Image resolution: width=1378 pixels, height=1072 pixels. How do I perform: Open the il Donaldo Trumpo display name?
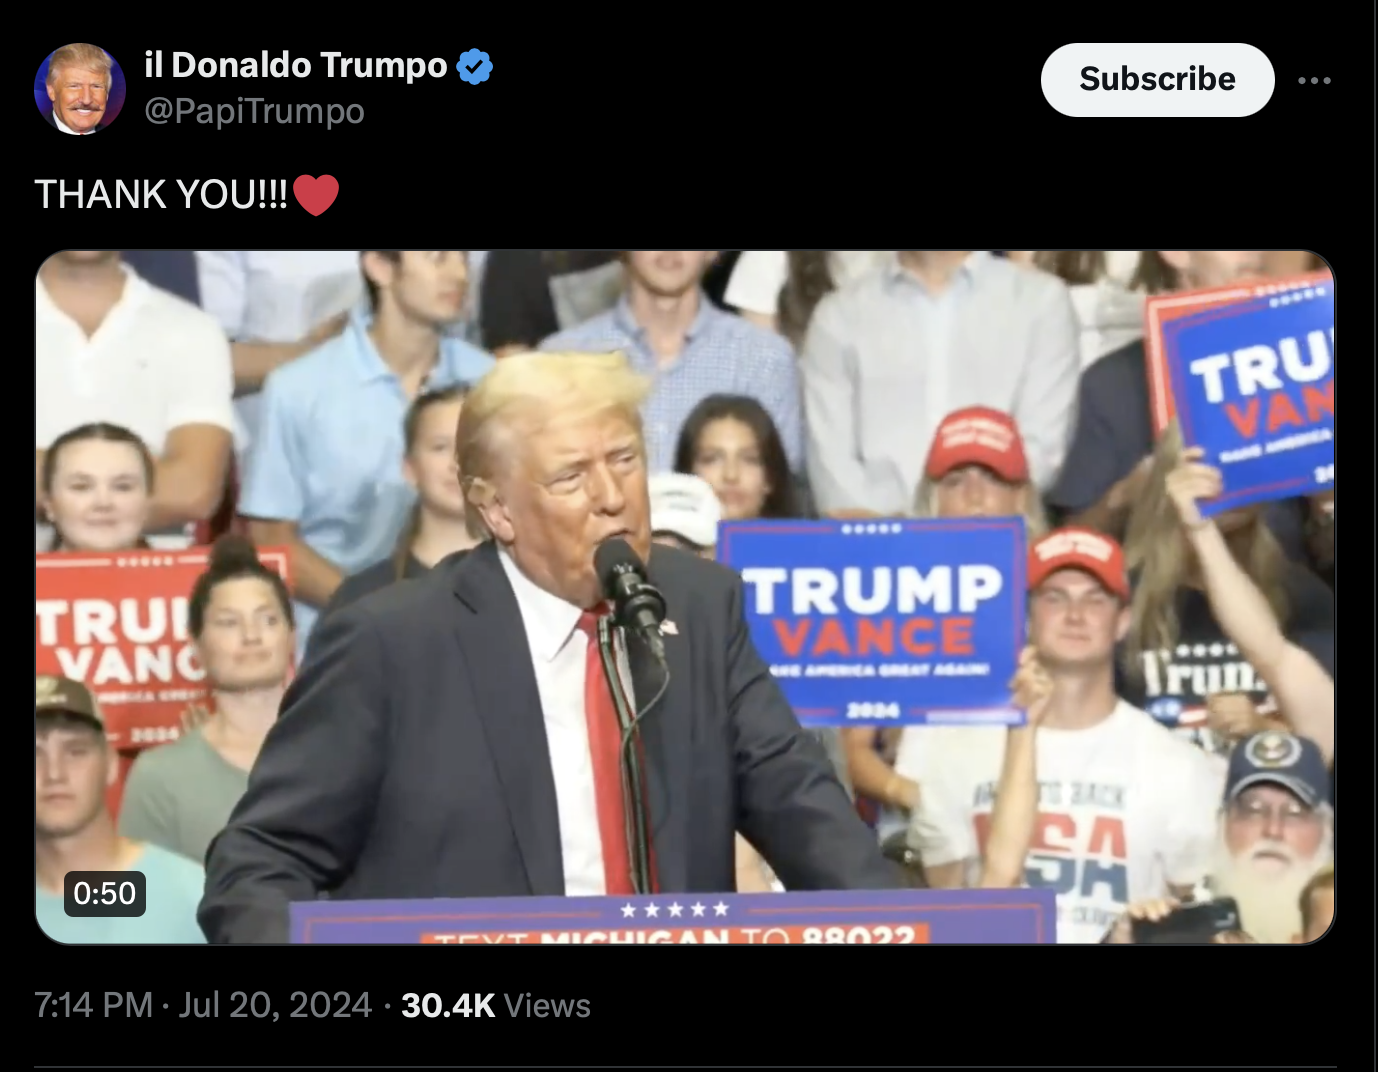pos(296,65)
